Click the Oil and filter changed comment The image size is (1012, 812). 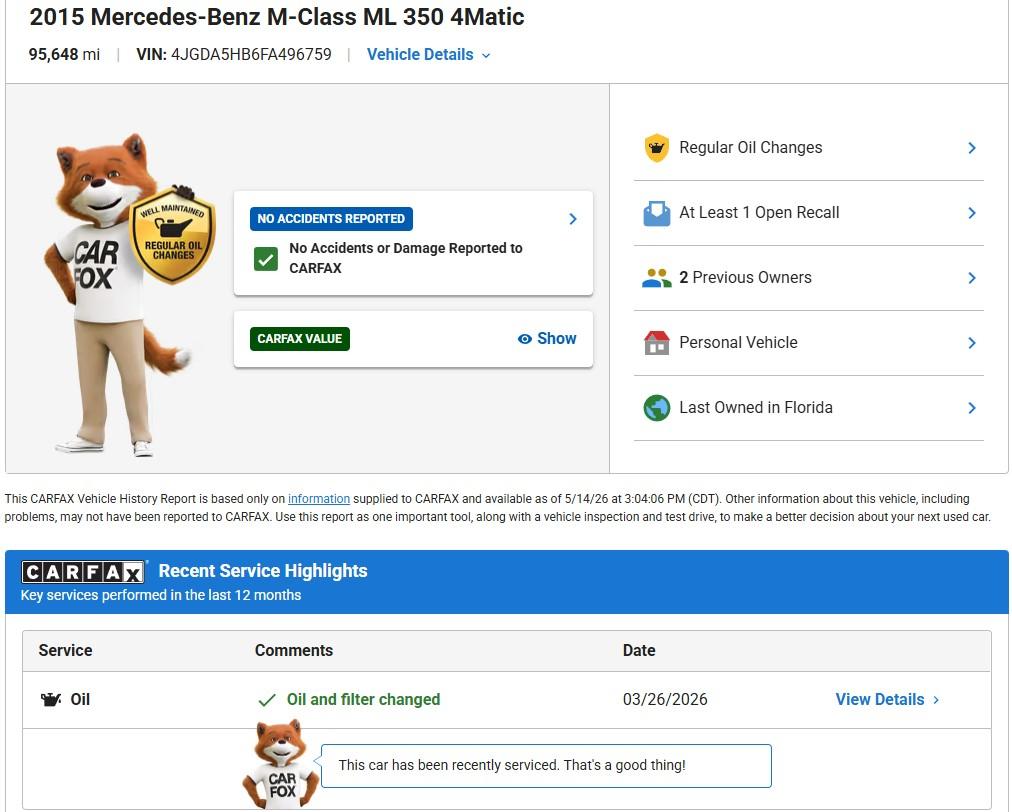point(363,700)
